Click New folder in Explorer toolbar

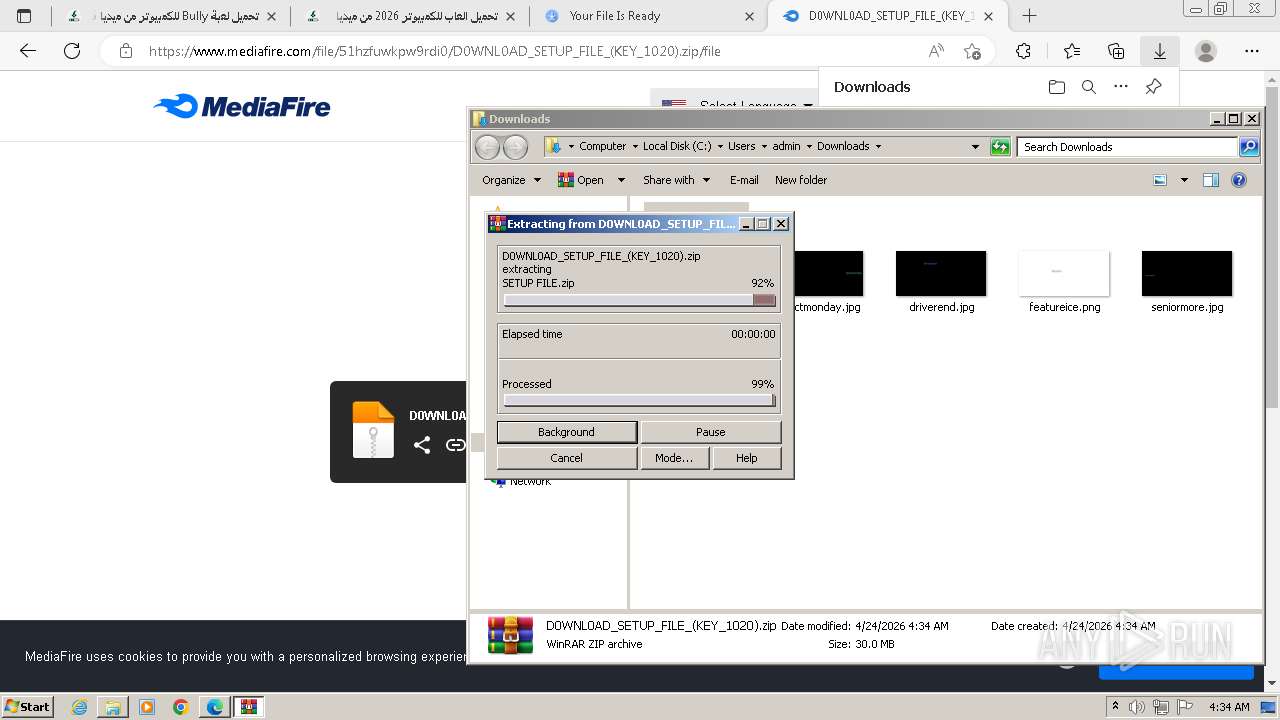pos(801,180)
